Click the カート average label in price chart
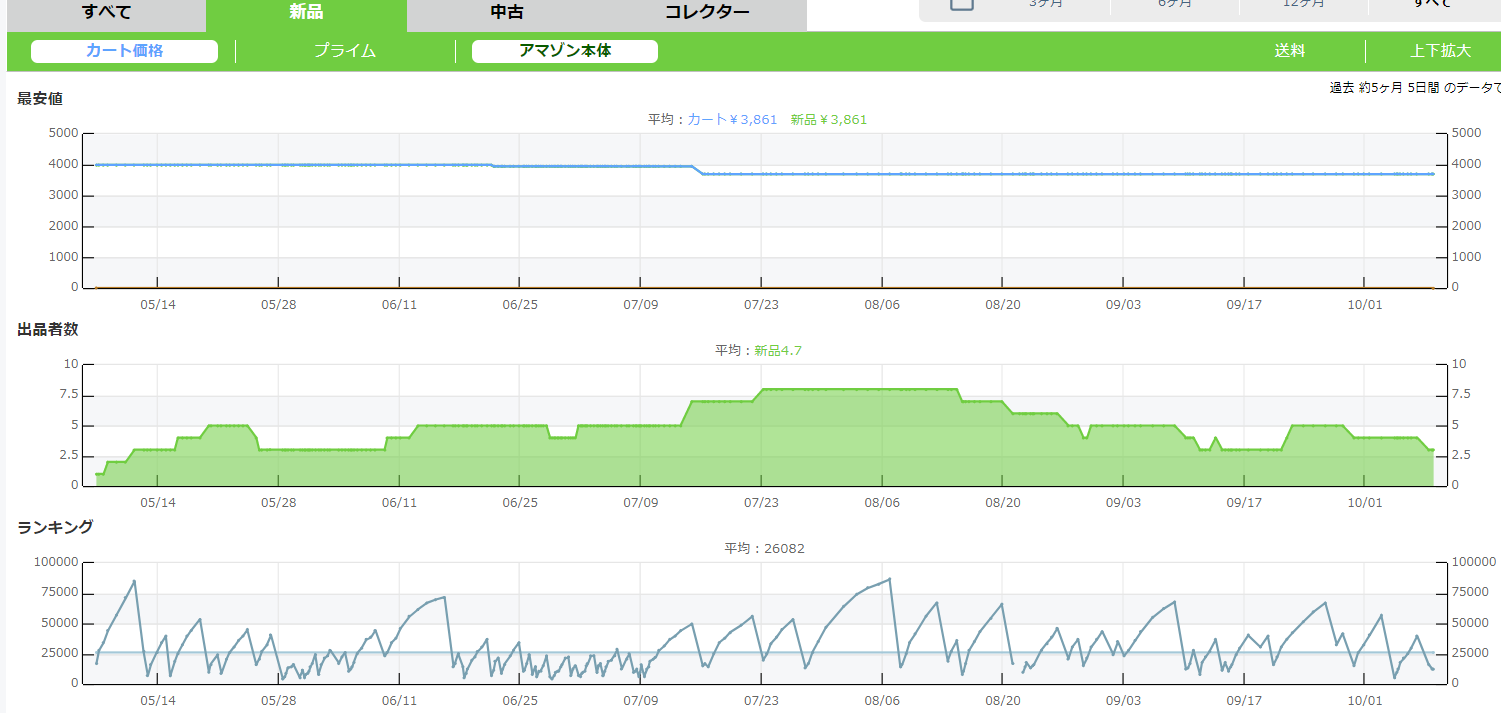 [x=731, y=120]
